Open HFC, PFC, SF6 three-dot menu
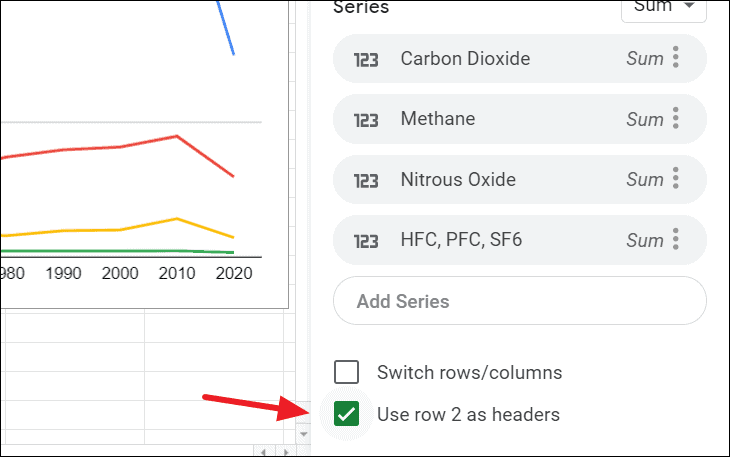 point(676,239)
